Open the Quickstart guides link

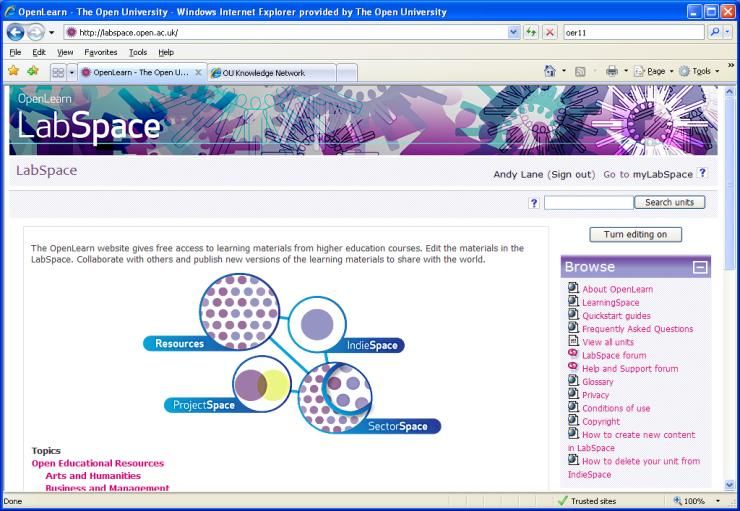click(x=616, y=316)
